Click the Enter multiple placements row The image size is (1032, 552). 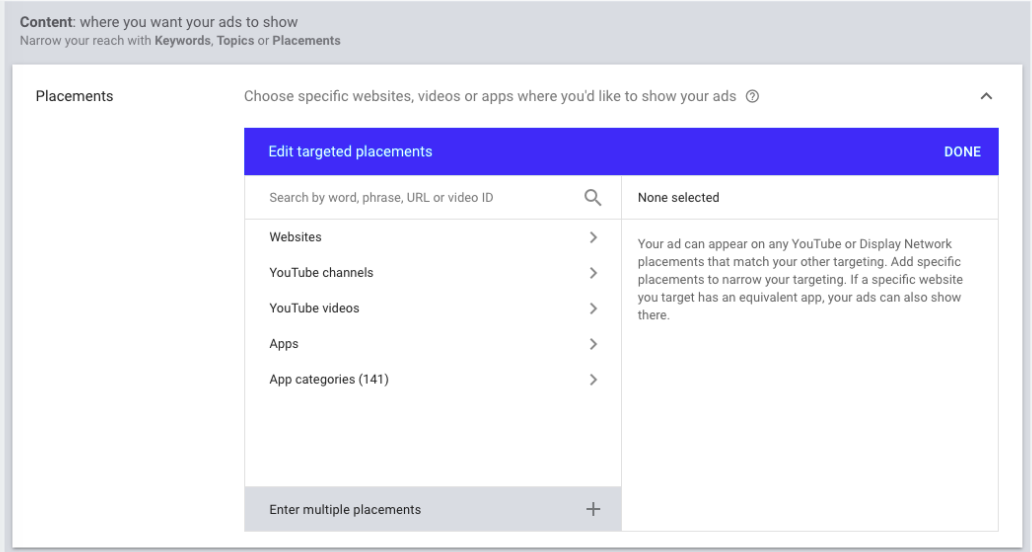(x=345, y=509)
